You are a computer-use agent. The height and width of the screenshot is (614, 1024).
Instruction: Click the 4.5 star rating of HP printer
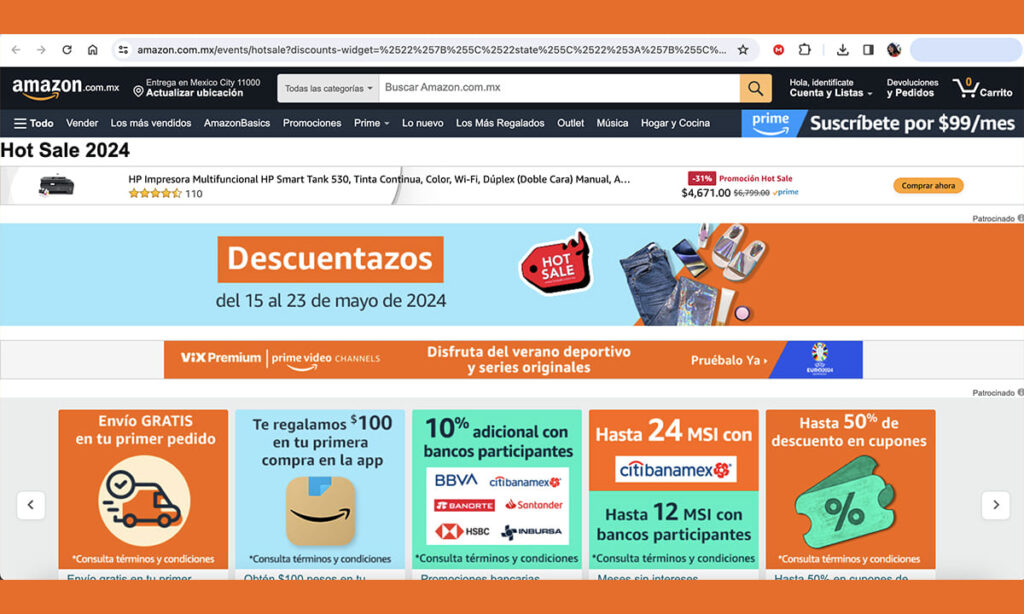[x=155, y=193]
